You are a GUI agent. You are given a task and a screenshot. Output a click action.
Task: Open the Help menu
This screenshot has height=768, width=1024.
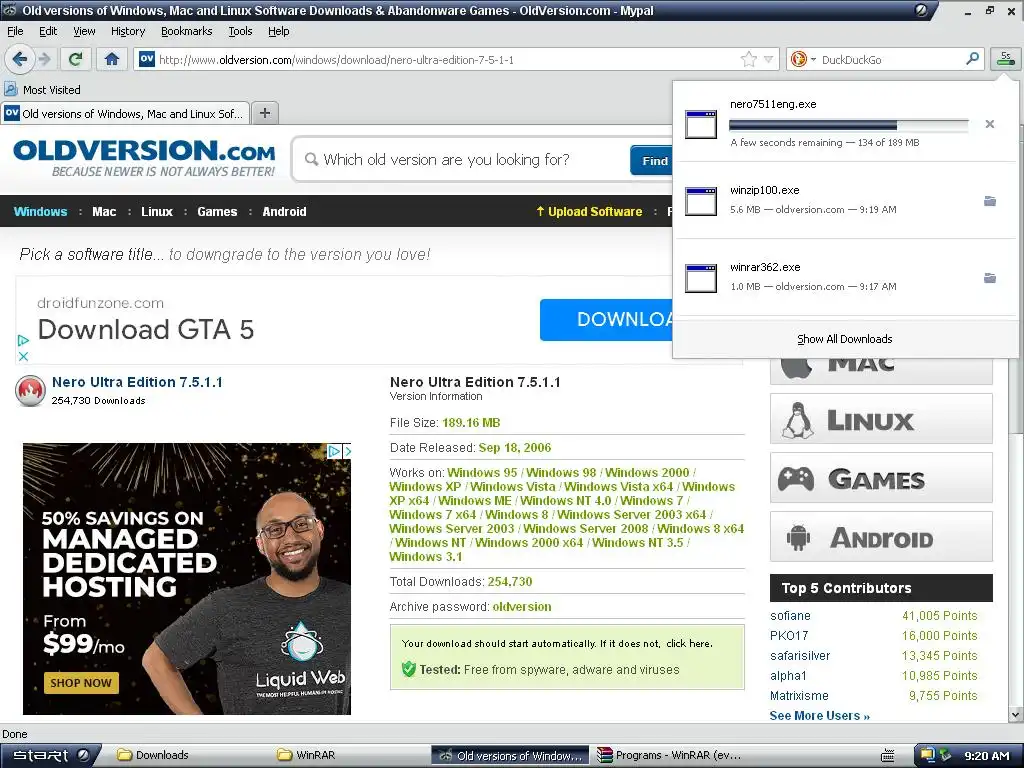tap(278, 31)
